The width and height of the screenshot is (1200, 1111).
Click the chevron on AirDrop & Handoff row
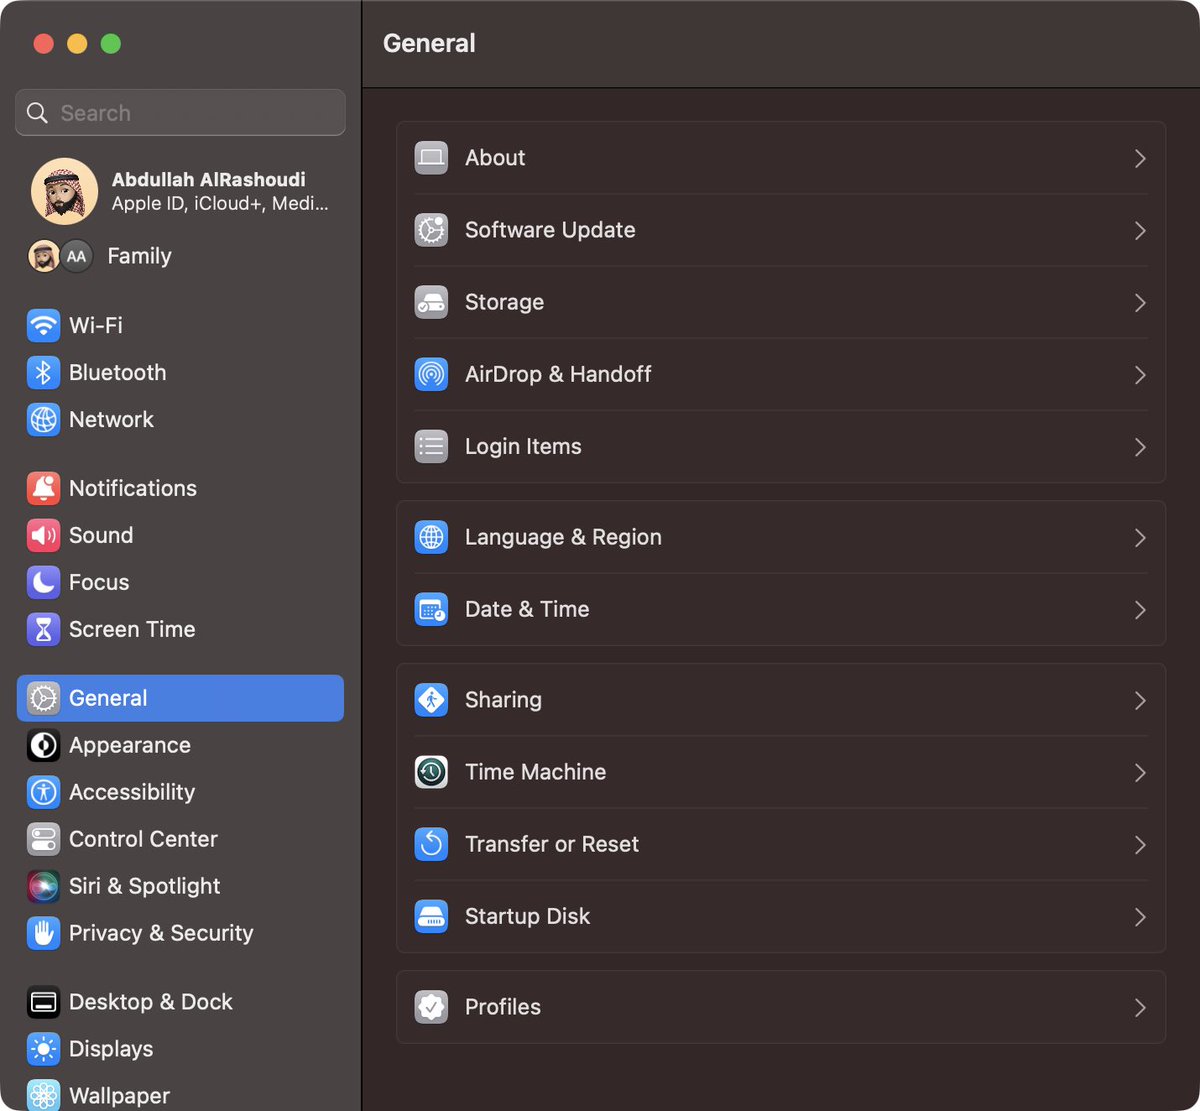(1140, 374)
